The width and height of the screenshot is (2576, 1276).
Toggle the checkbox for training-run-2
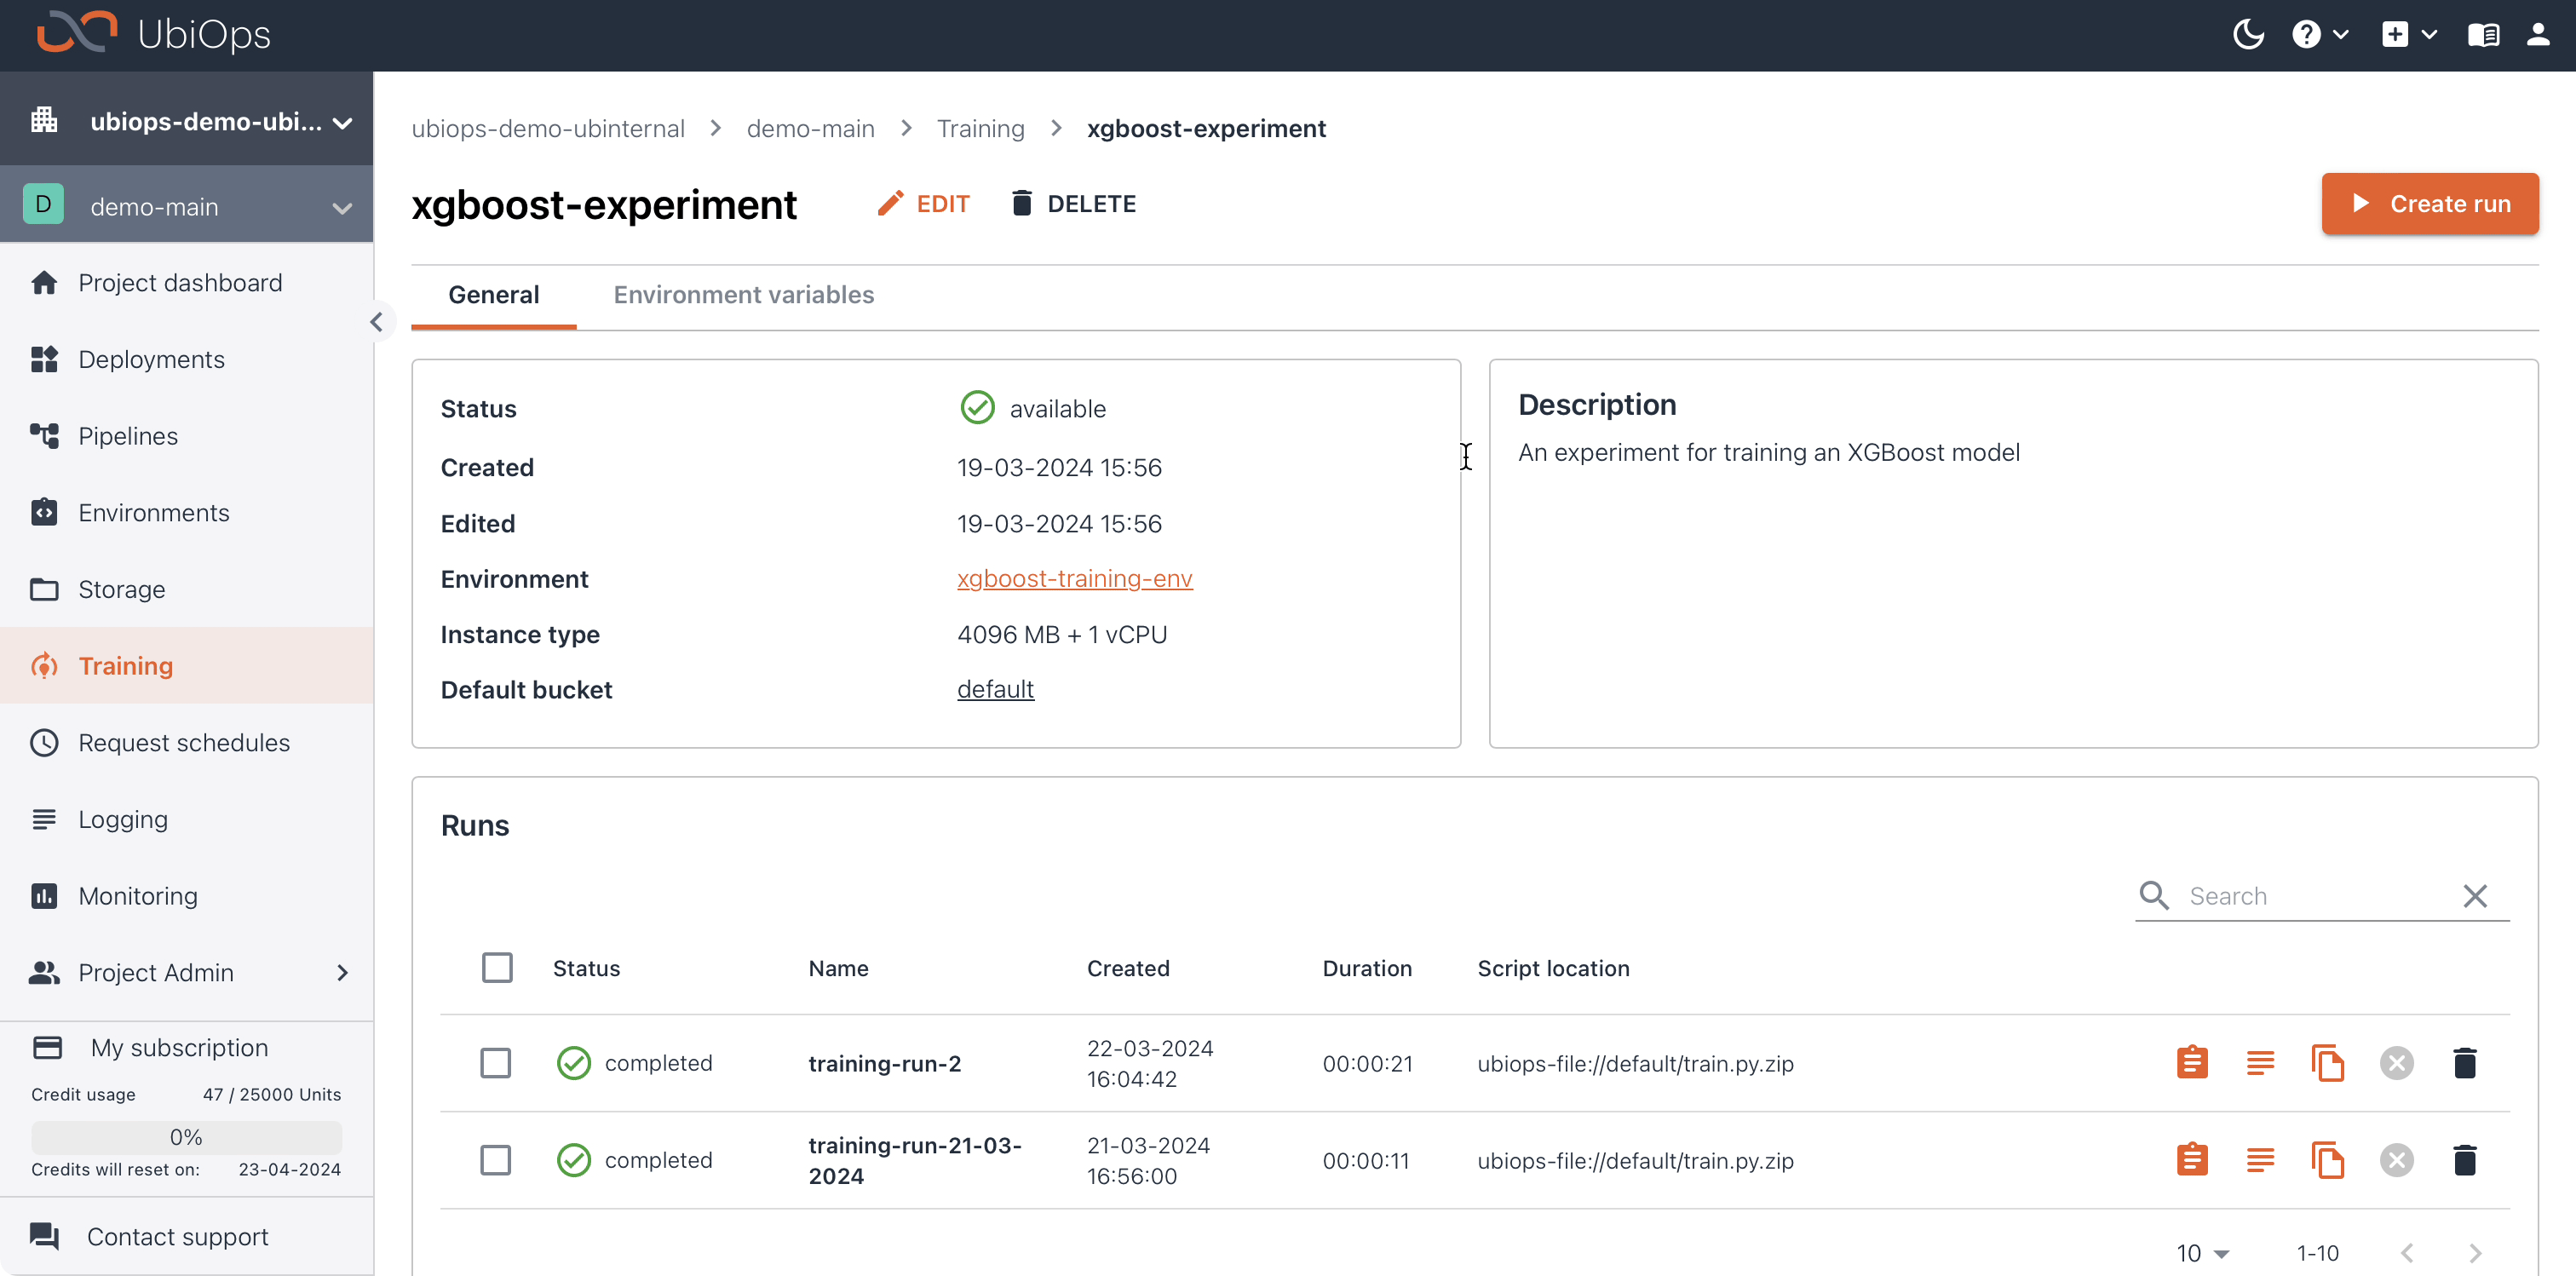click(x=496, y=1062)
